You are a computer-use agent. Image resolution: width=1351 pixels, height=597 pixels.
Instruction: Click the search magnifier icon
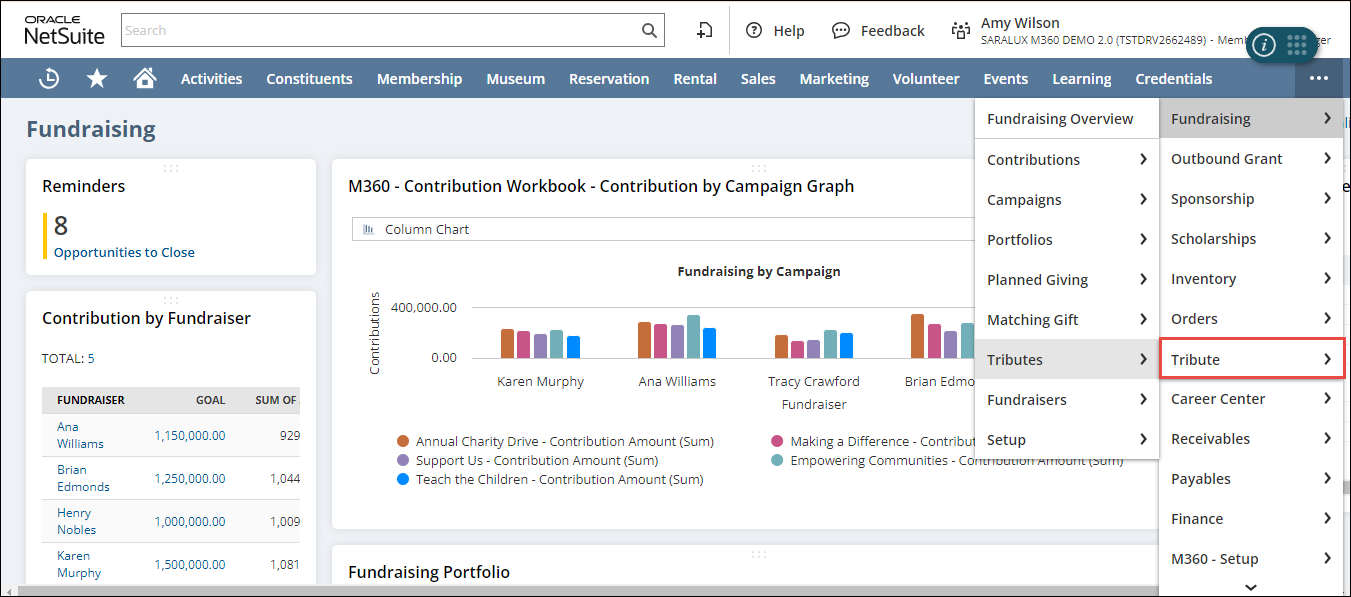[x=649, y=30]
